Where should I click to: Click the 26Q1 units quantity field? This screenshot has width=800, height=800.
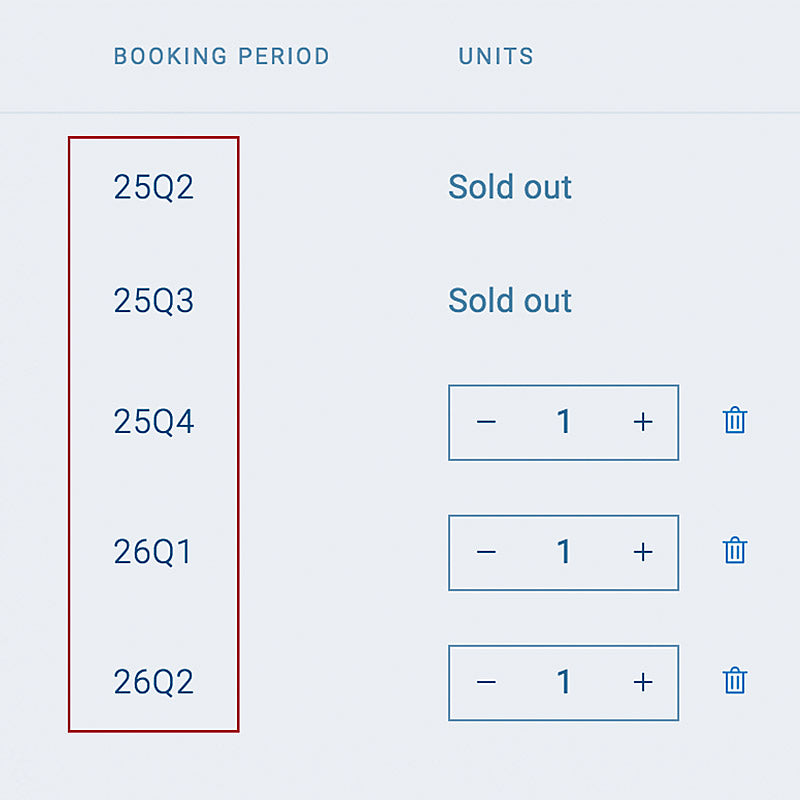[x=564, y=552]
